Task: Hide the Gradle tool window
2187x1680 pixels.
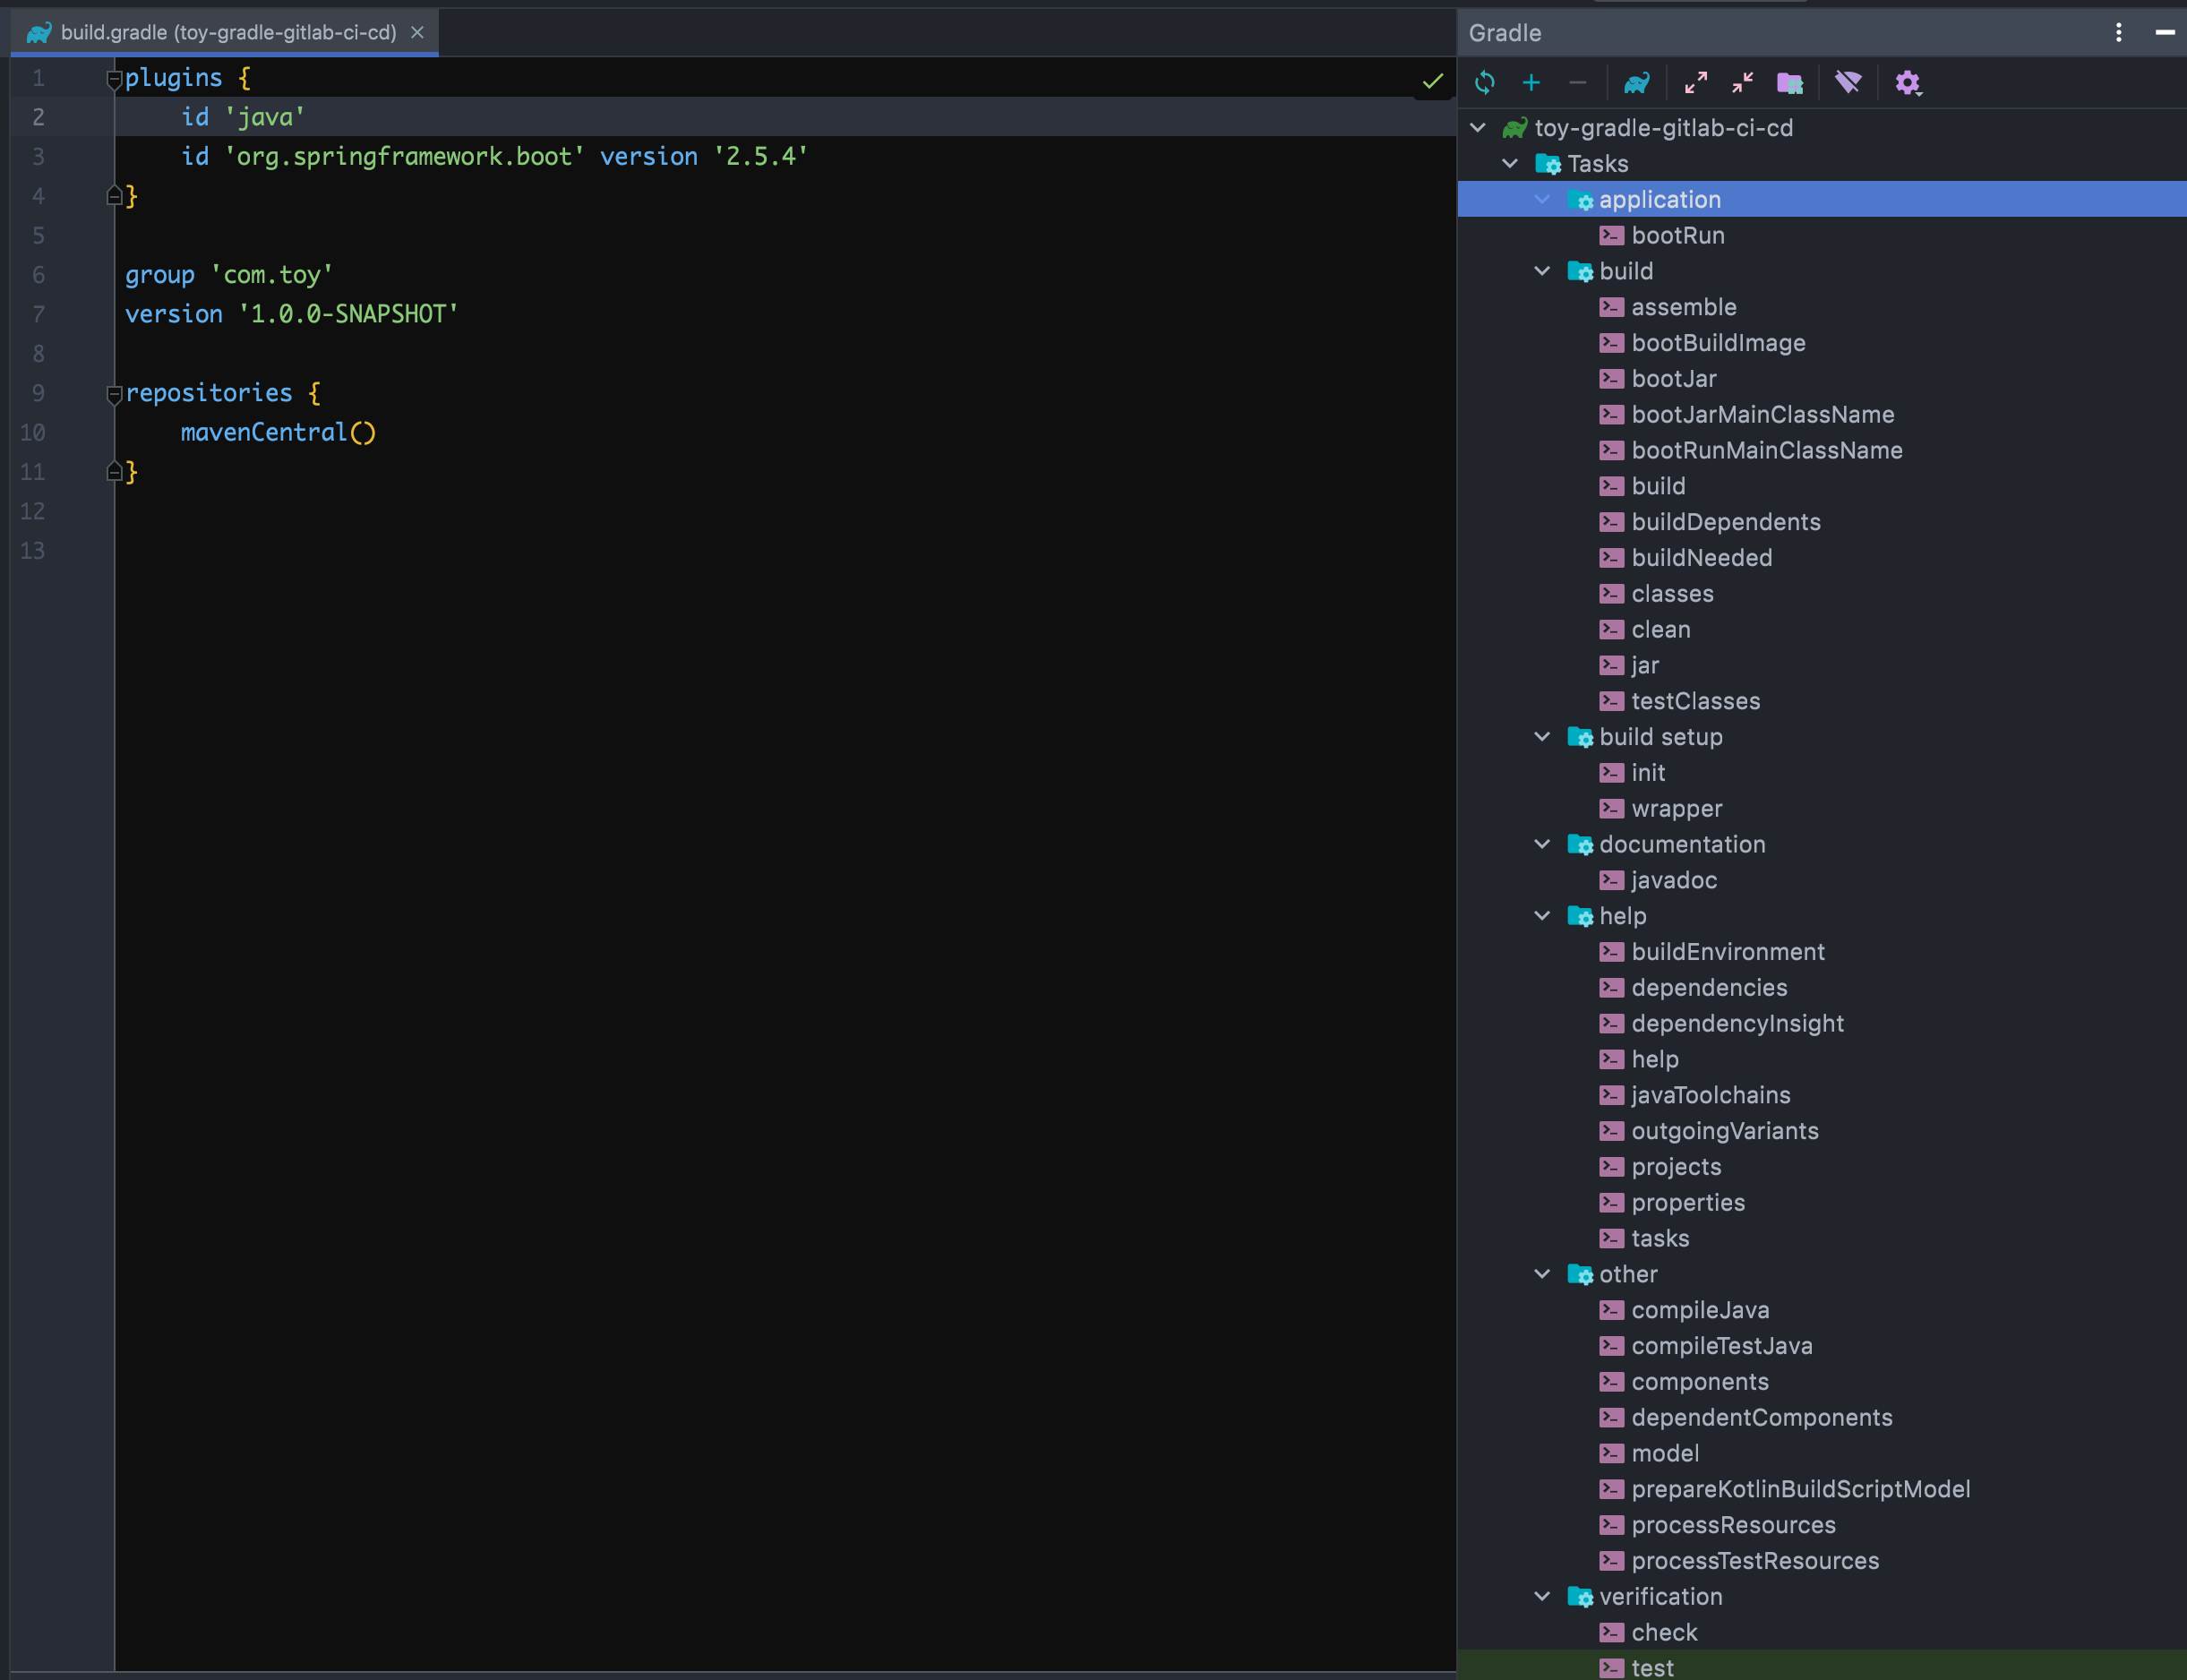Action: [2165, 33]
